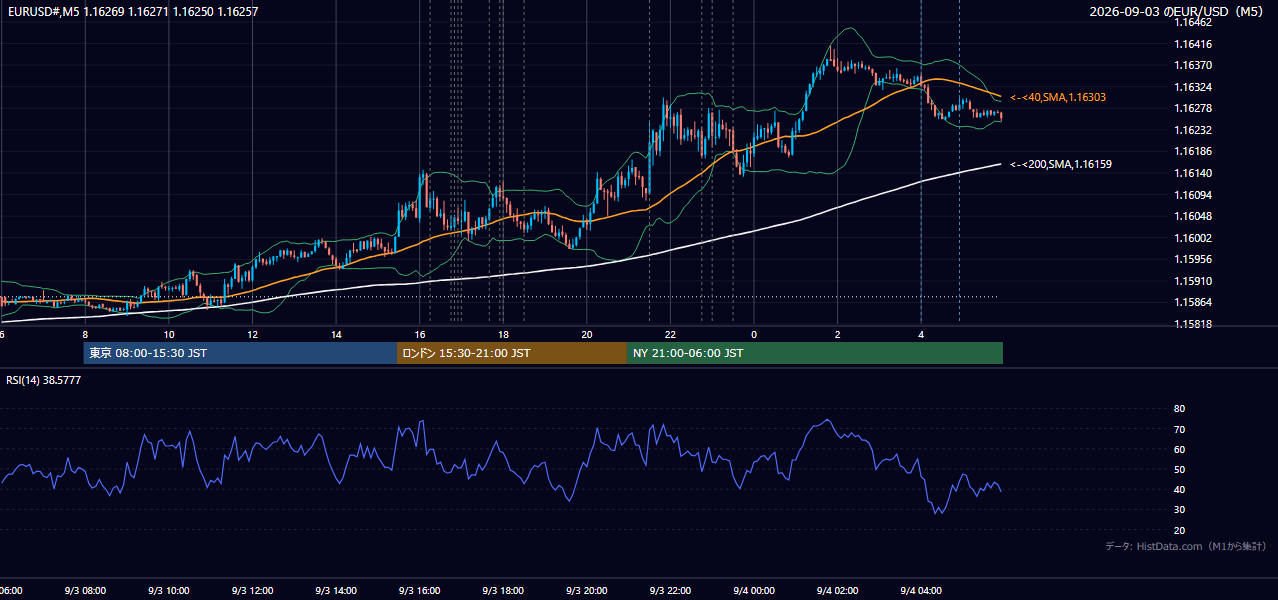Click price scale value 1.16048
Screen dimensions: 1278x600
tap(1194, 216)
